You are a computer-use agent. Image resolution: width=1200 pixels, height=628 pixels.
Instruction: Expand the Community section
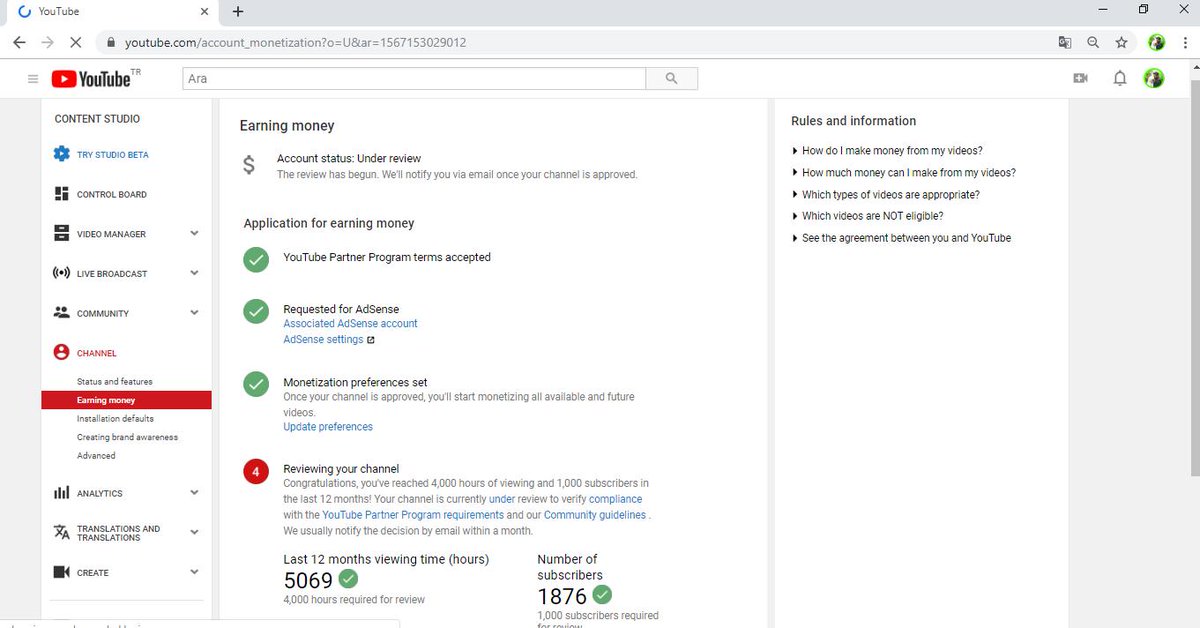[194, 312]
